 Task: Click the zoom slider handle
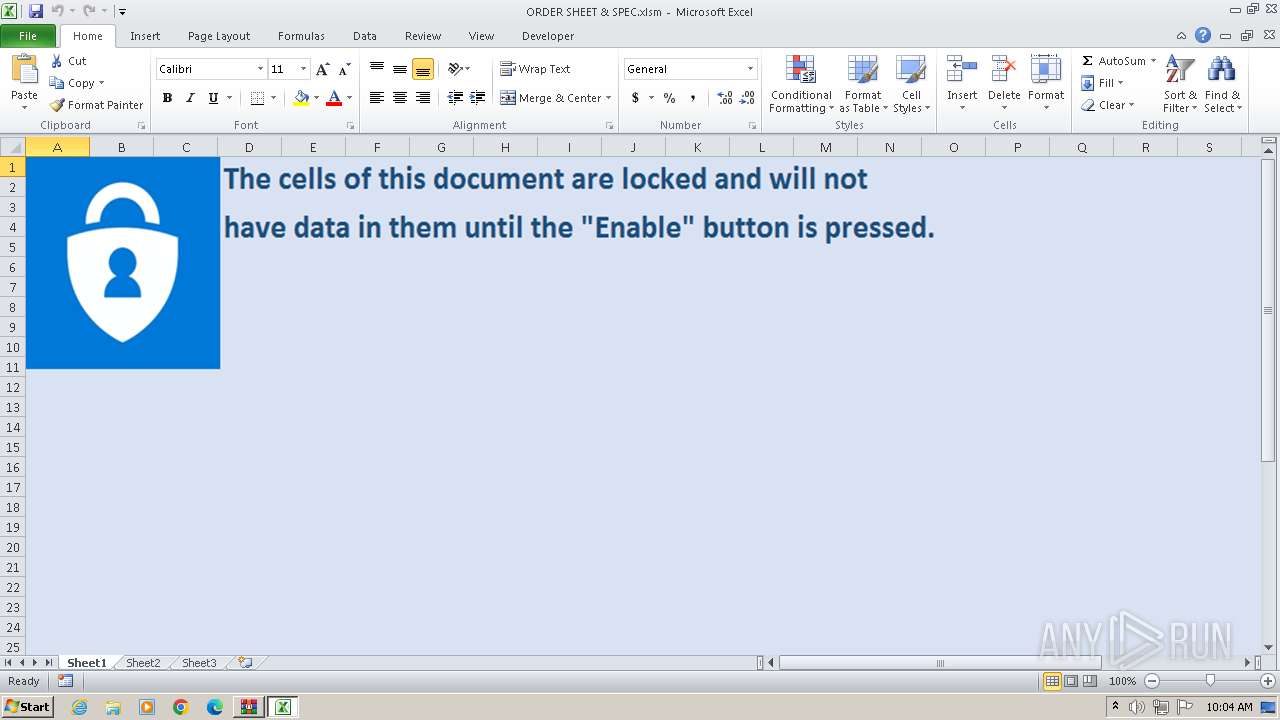tap(1210, 681)
